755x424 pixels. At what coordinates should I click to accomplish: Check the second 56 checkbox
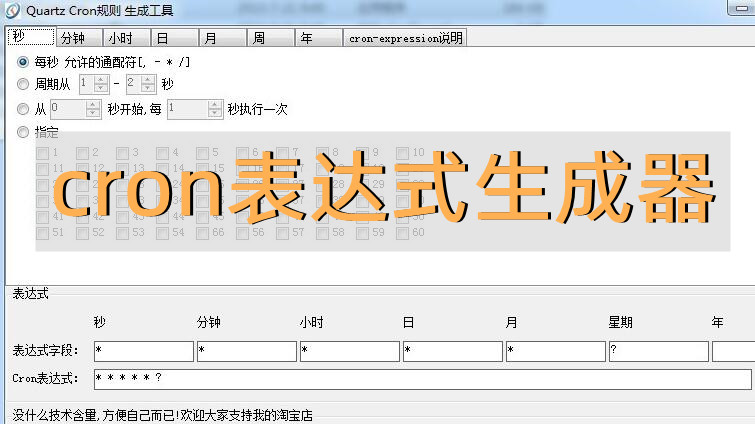(243, 233)
